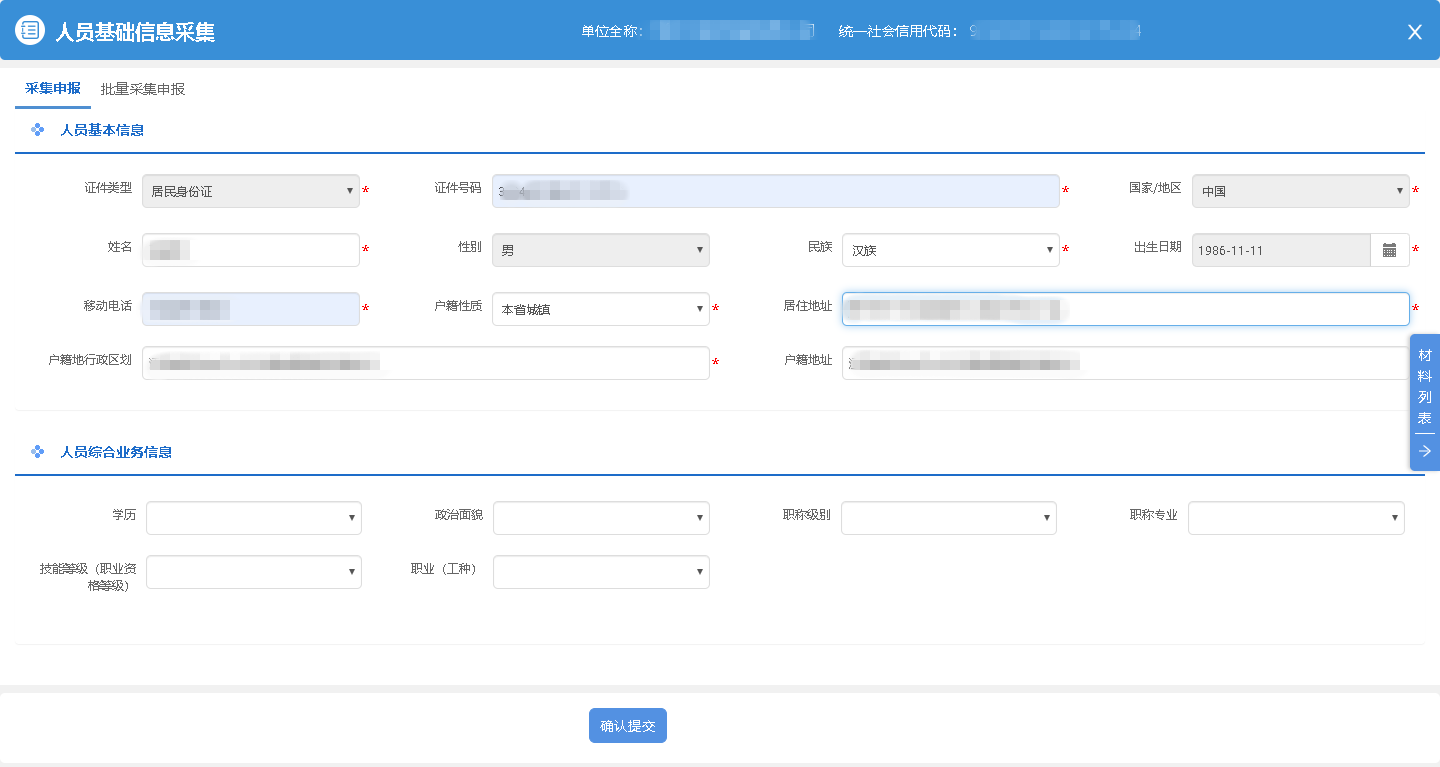Focus the 移动电话 input field
The image size is (1440, 767).
250,309
